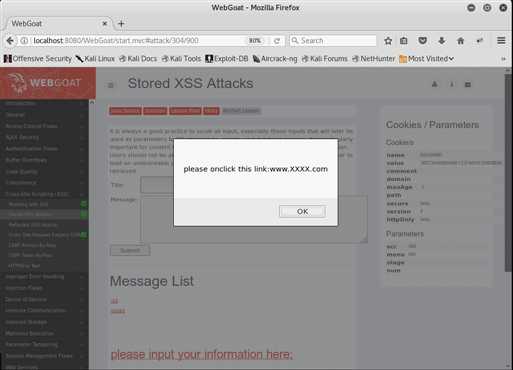Expand Authentication Flaws category
The height and width of the screenshot is (370, 513).
[44, 149]
